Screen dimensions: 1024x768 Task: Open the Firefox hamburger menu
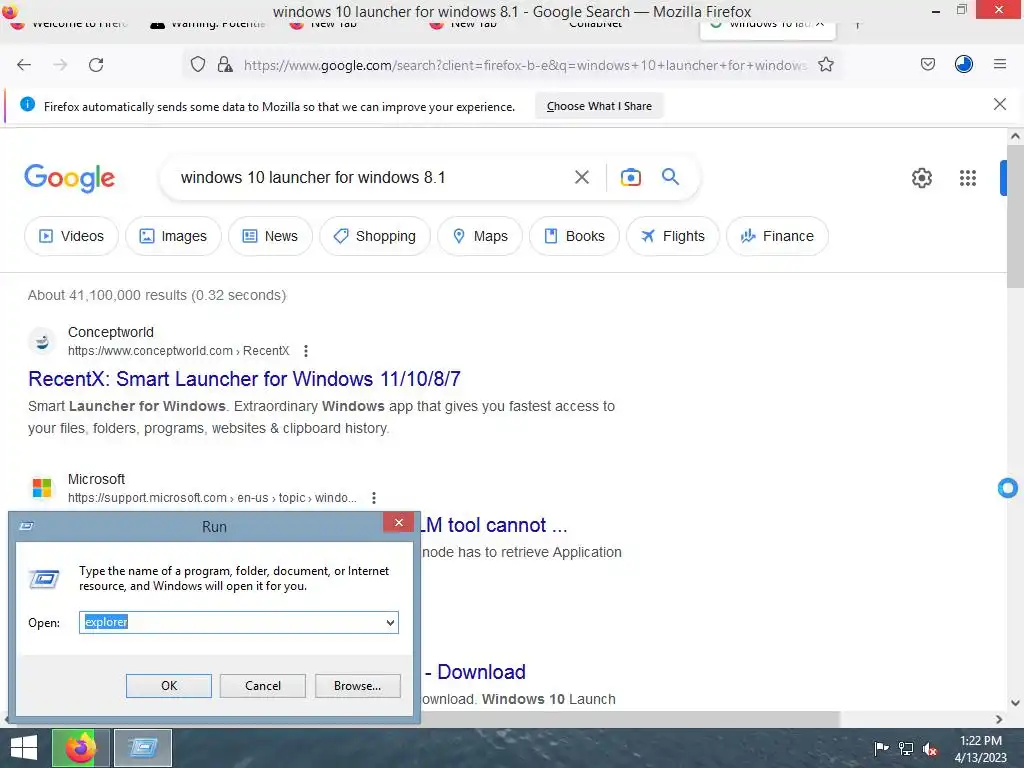tap(1000, 64)
